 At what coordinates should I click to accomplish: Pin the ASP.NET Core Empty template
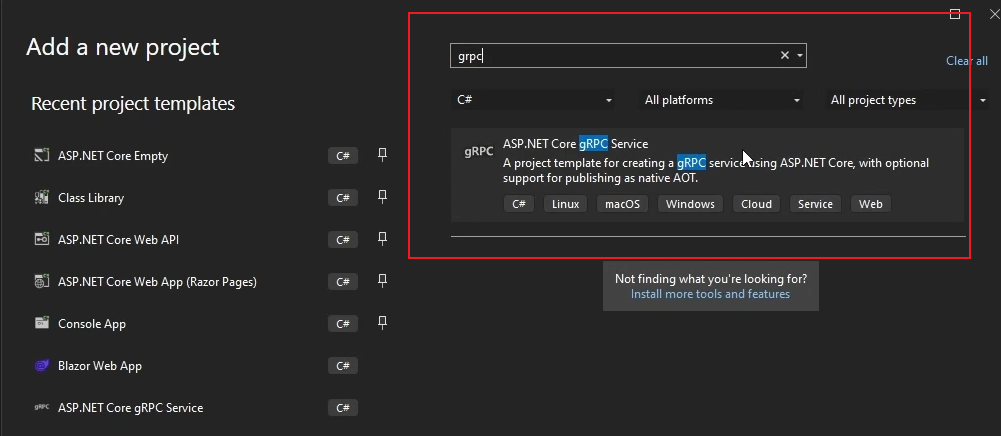pyautogui.click(x=382, y=155)
